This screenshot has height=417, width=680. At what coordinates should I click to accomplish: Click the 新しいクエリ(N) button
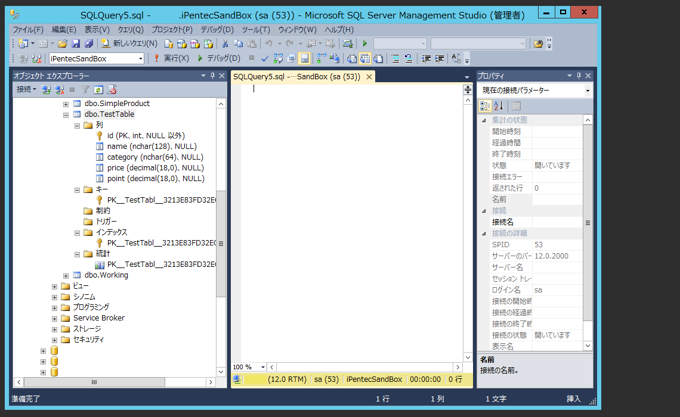(x=129, y=44)
